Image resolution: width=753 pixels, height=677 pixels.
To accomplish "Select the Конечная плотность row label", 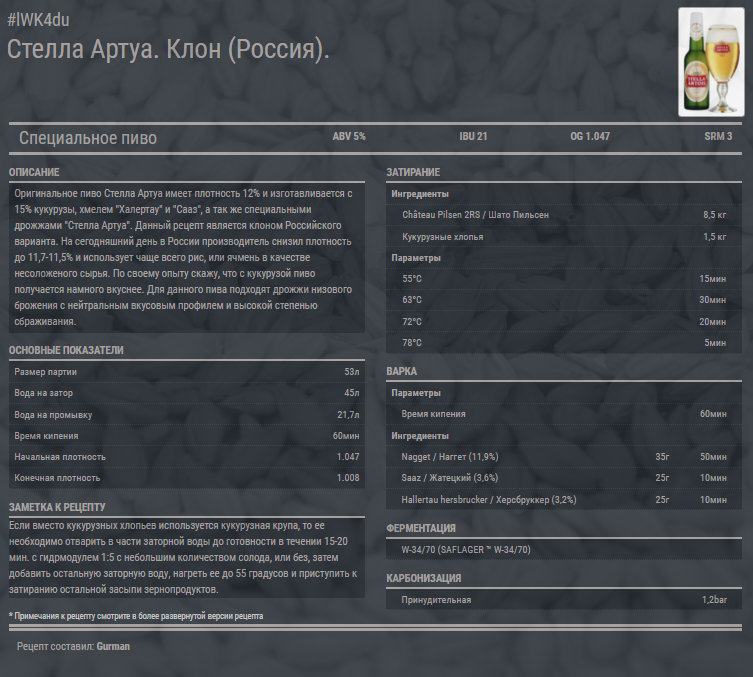I will tap(57, 478).
